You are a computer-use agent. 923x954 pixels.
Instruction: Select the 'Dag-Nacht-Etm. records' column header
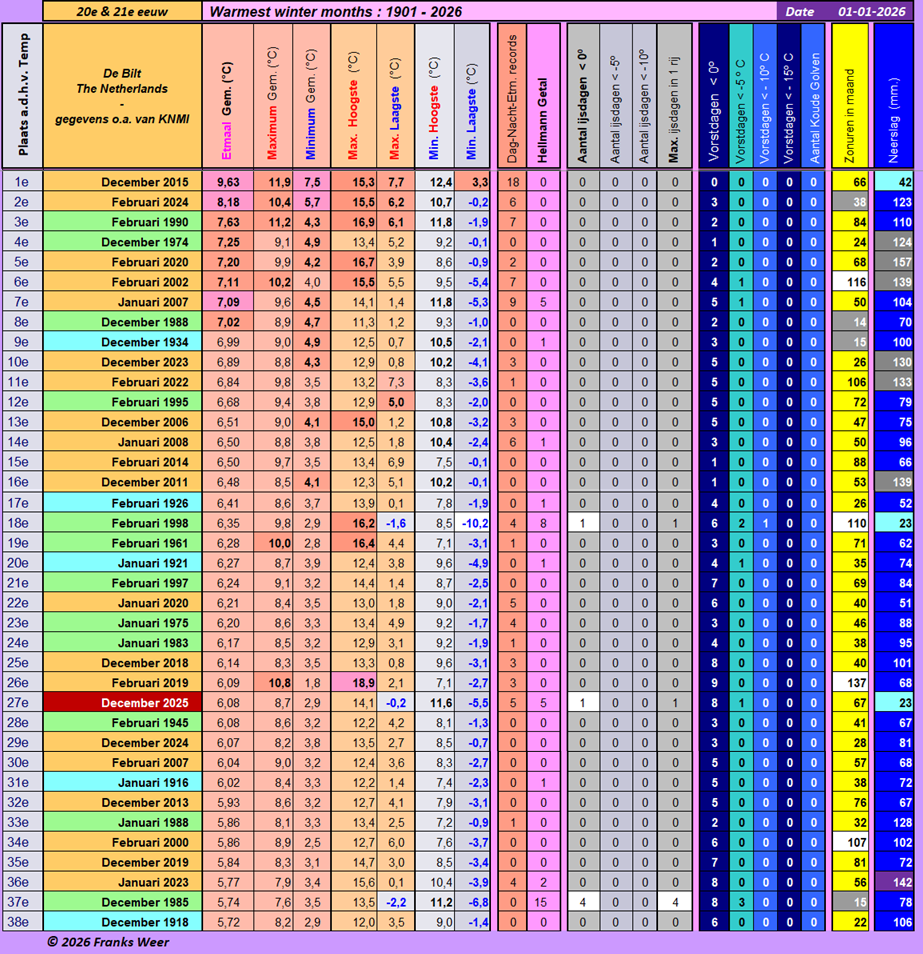click(x=512, y=96)
